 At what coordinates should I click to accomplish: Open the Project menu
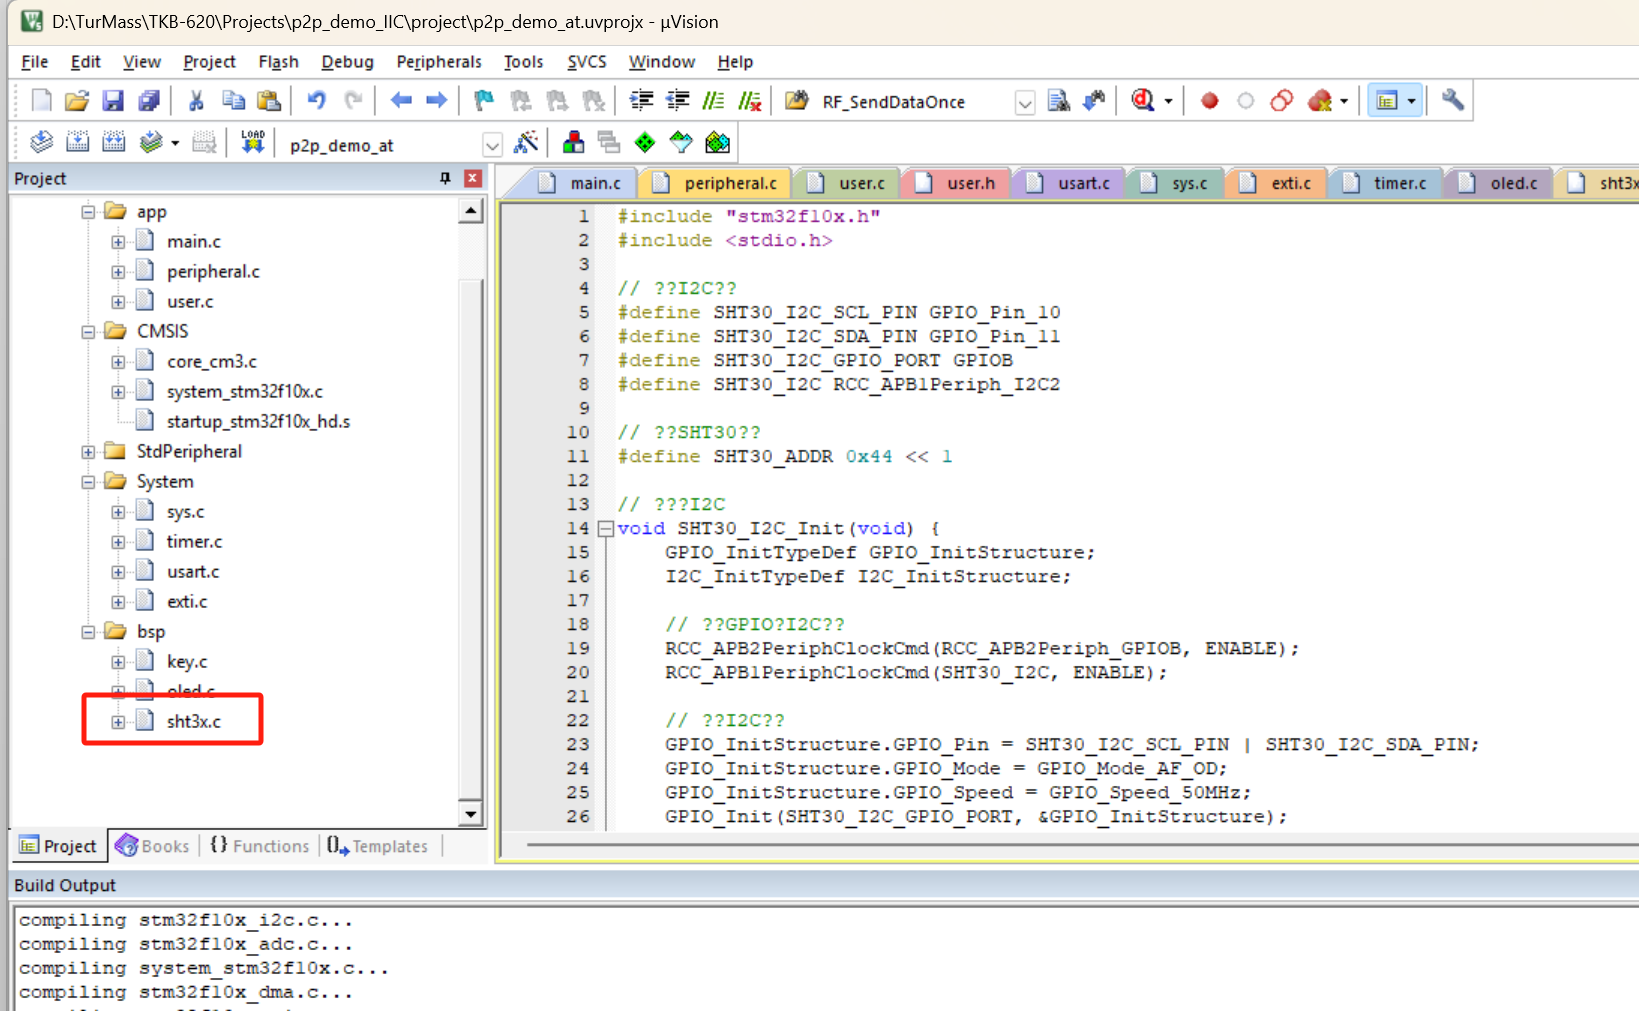pos(209,62)
